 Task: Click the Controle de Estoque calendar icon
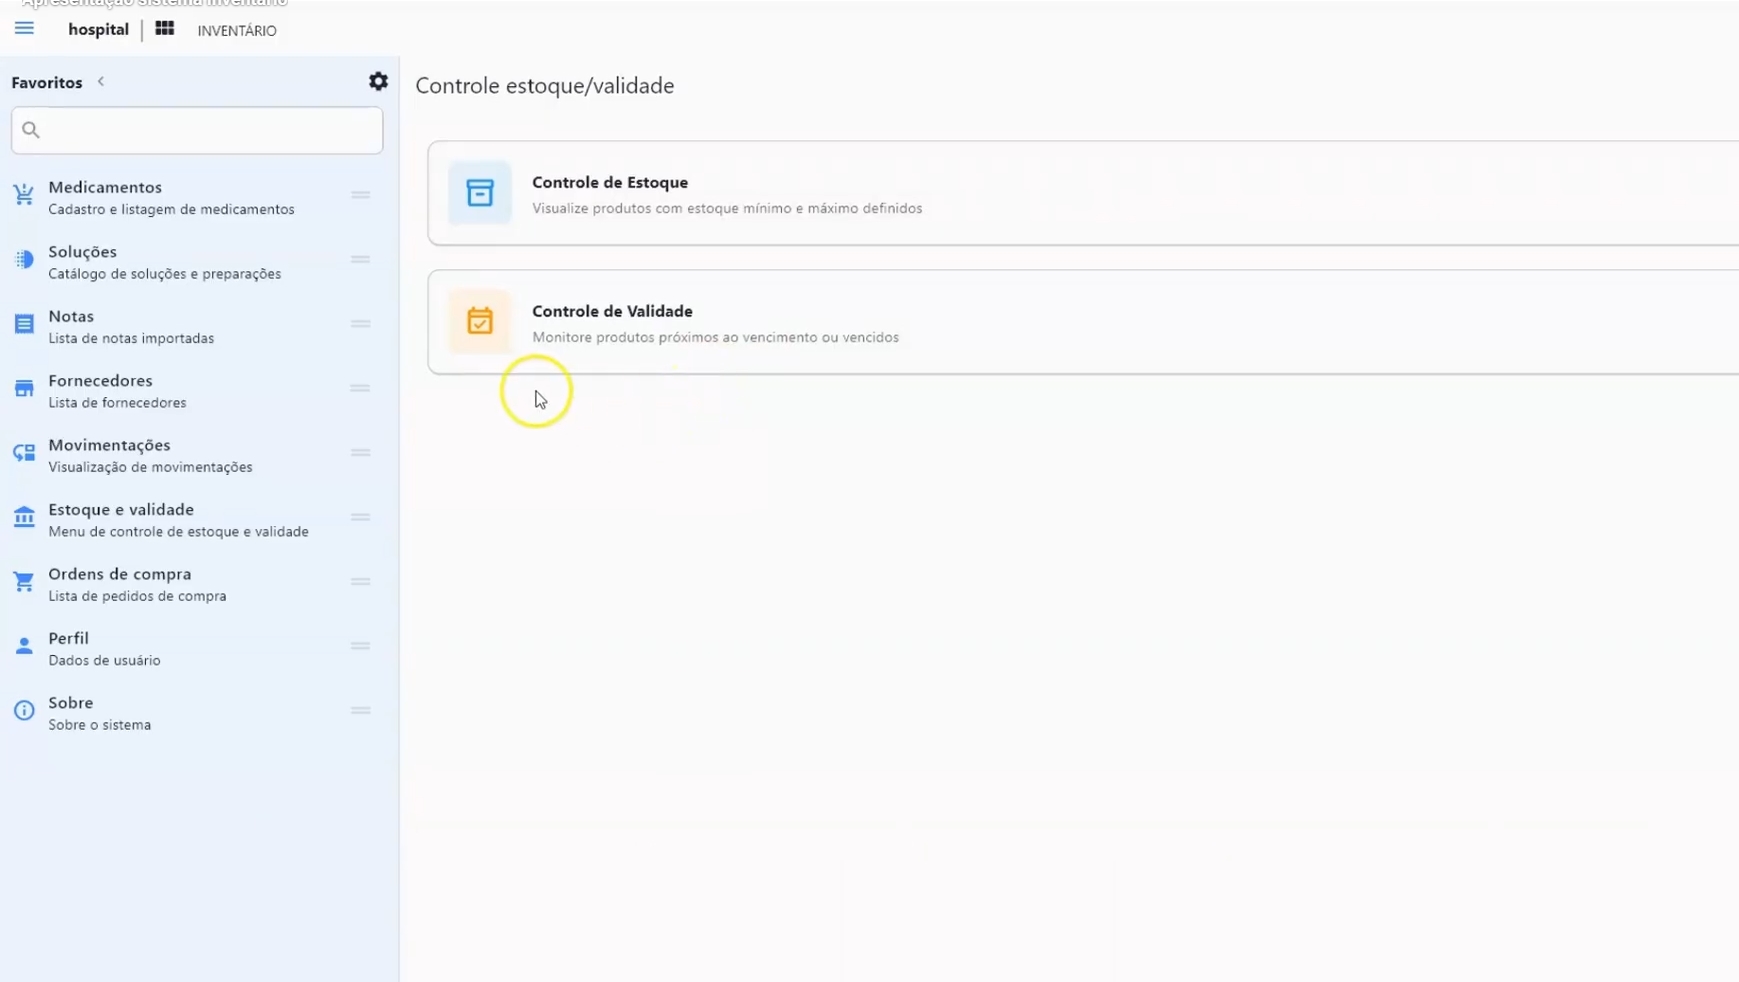[480, 194]
